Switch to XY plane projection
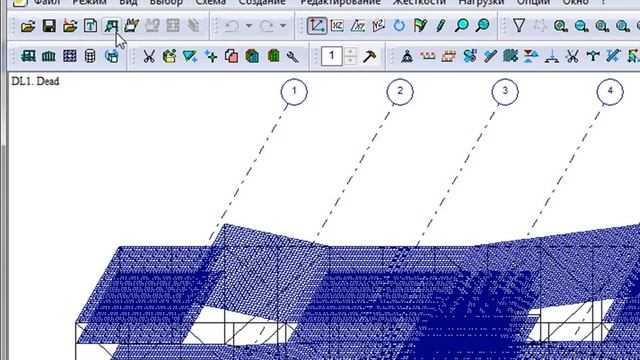This screenshot has width=640, height=360. (x=358, y=26)
